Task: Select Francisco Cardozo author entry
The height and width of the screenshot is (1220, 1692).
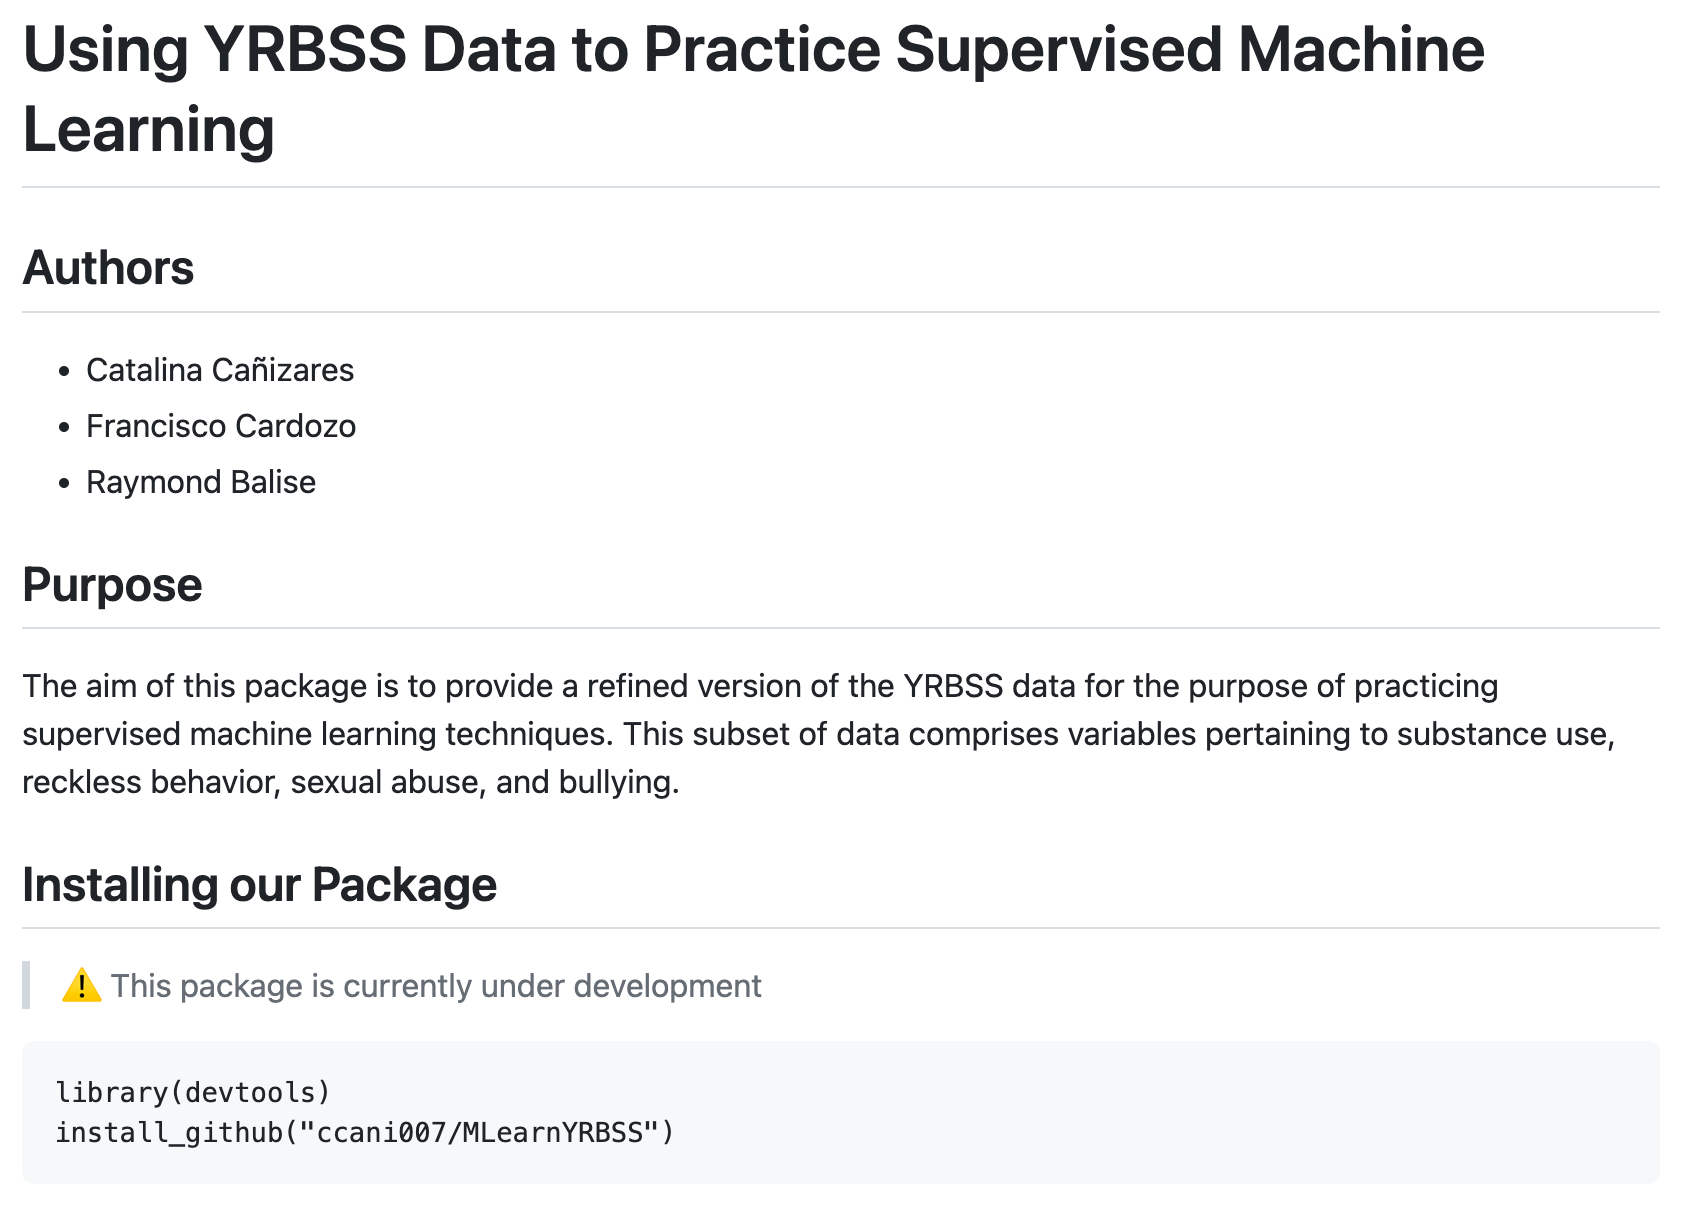Action: coord(221,426)
